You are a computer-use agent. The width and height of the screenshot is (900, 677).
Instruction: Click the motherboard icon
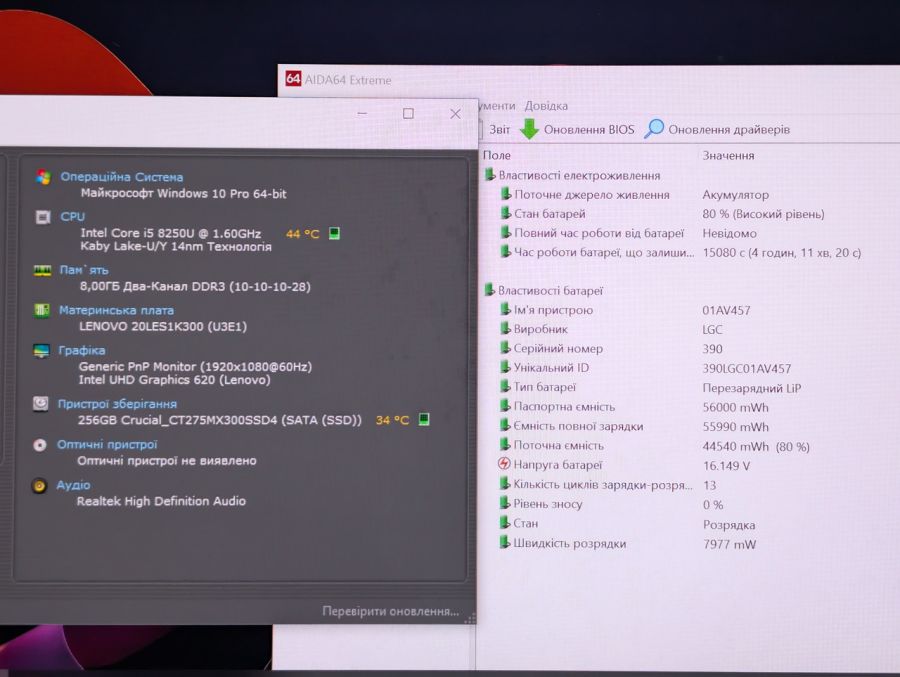[x=42, y=311]
